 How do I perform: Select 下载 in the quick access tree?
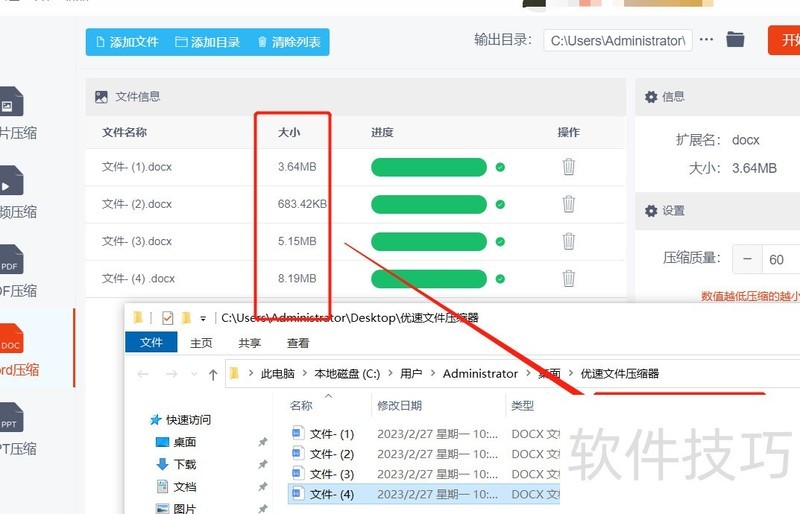click(185, 464)
